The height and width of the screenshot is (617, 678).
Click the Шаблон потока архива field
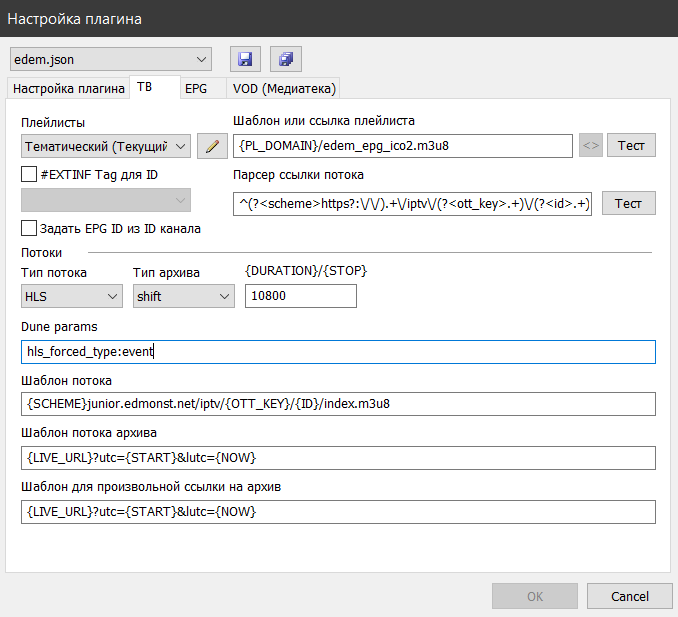pos(339,458)
